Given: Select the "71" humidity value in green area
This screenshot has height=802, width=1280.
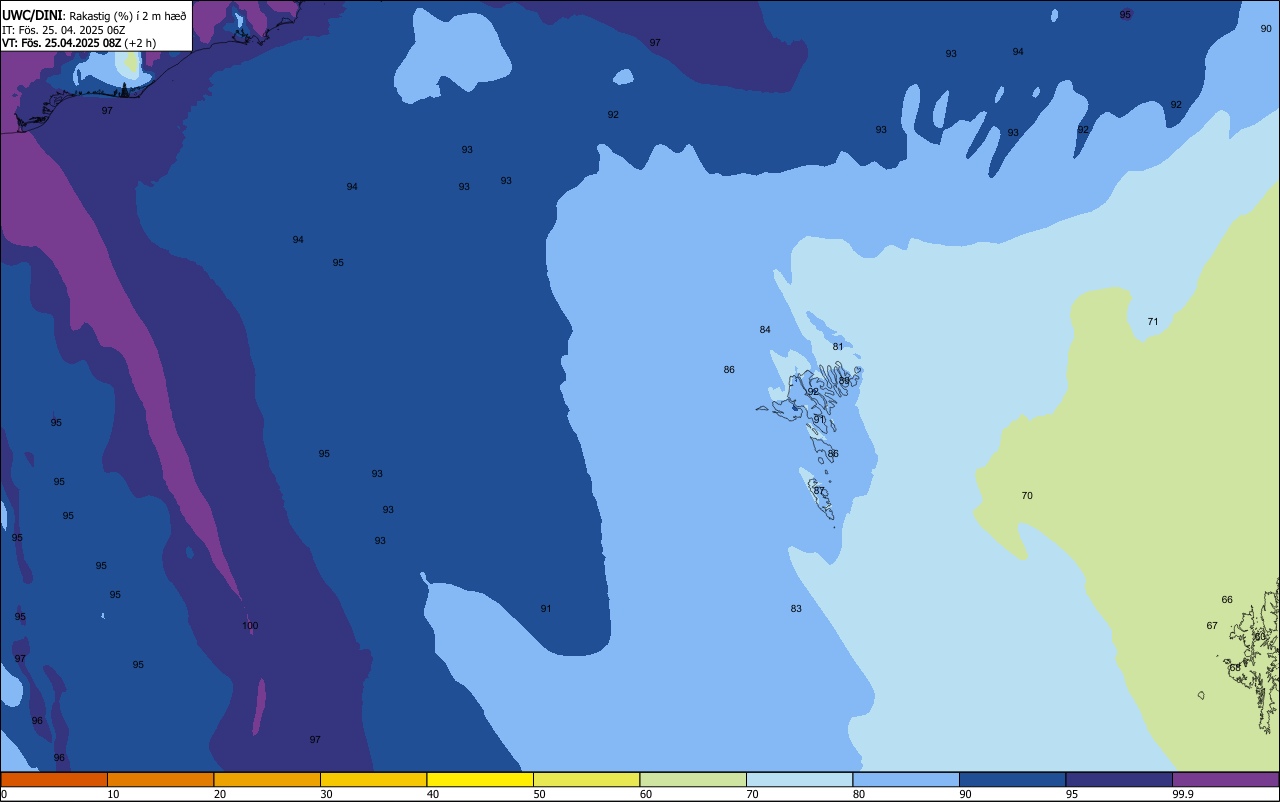Looking at the screenshot, I should [1153, 322].
